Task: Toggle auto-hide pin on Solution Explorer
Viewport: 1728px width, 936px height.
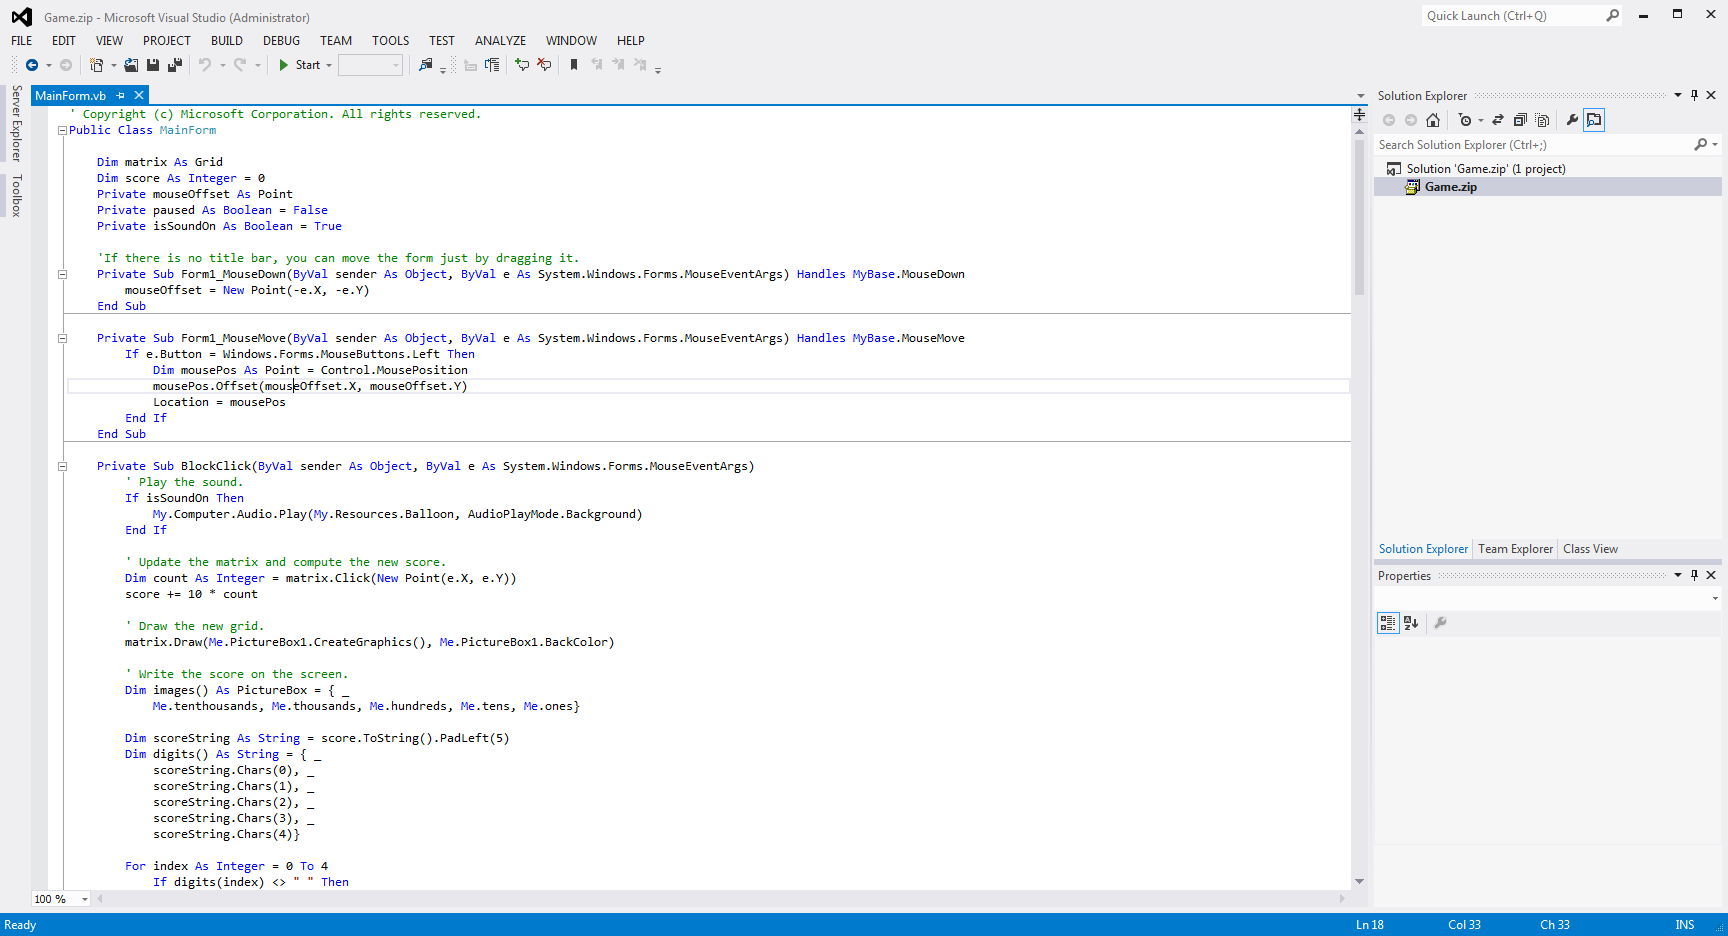Action: (1694, 96)
